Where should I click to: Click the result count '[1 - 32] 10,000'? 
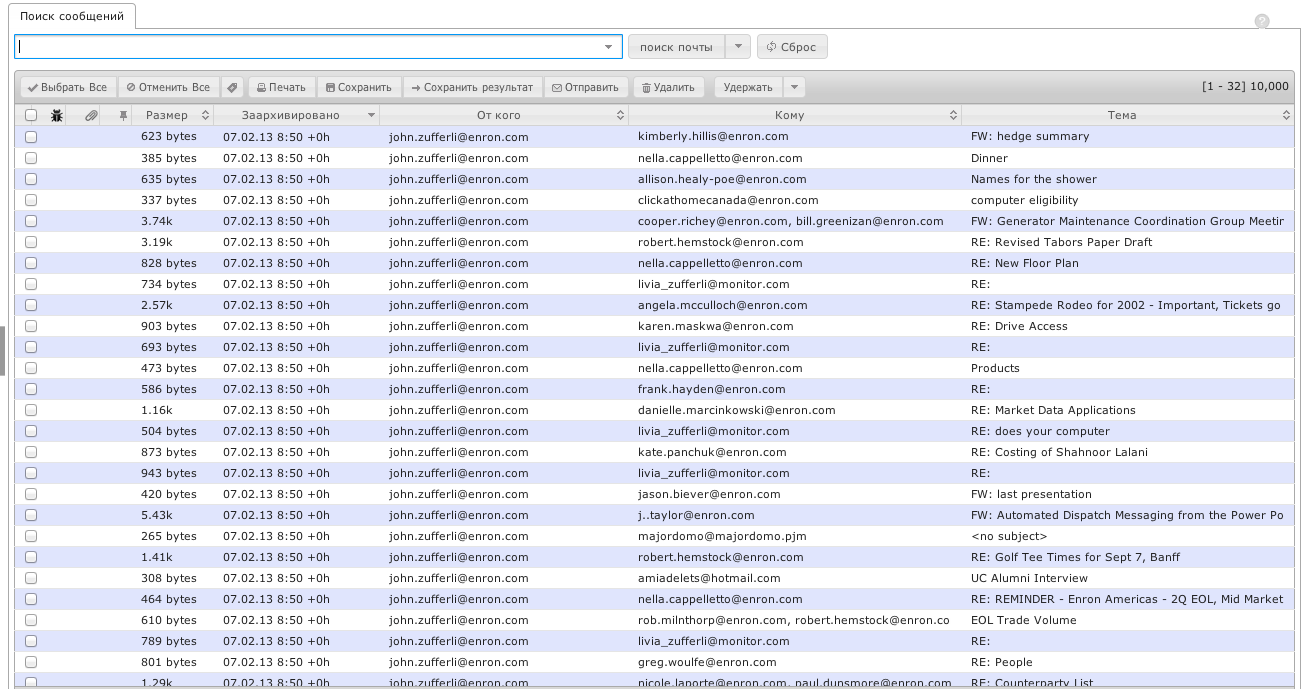[x=1245, y=87]
